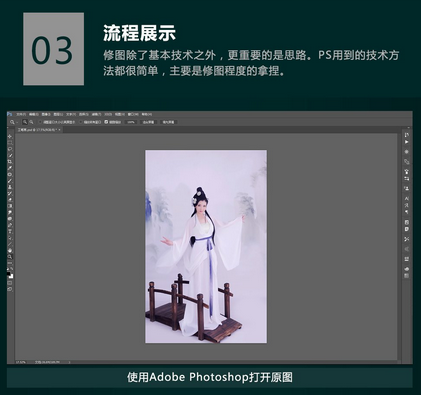Close the 工笔画.psd document tab
Viewport: 421px width, 395px height.
[x=59, y=130]
